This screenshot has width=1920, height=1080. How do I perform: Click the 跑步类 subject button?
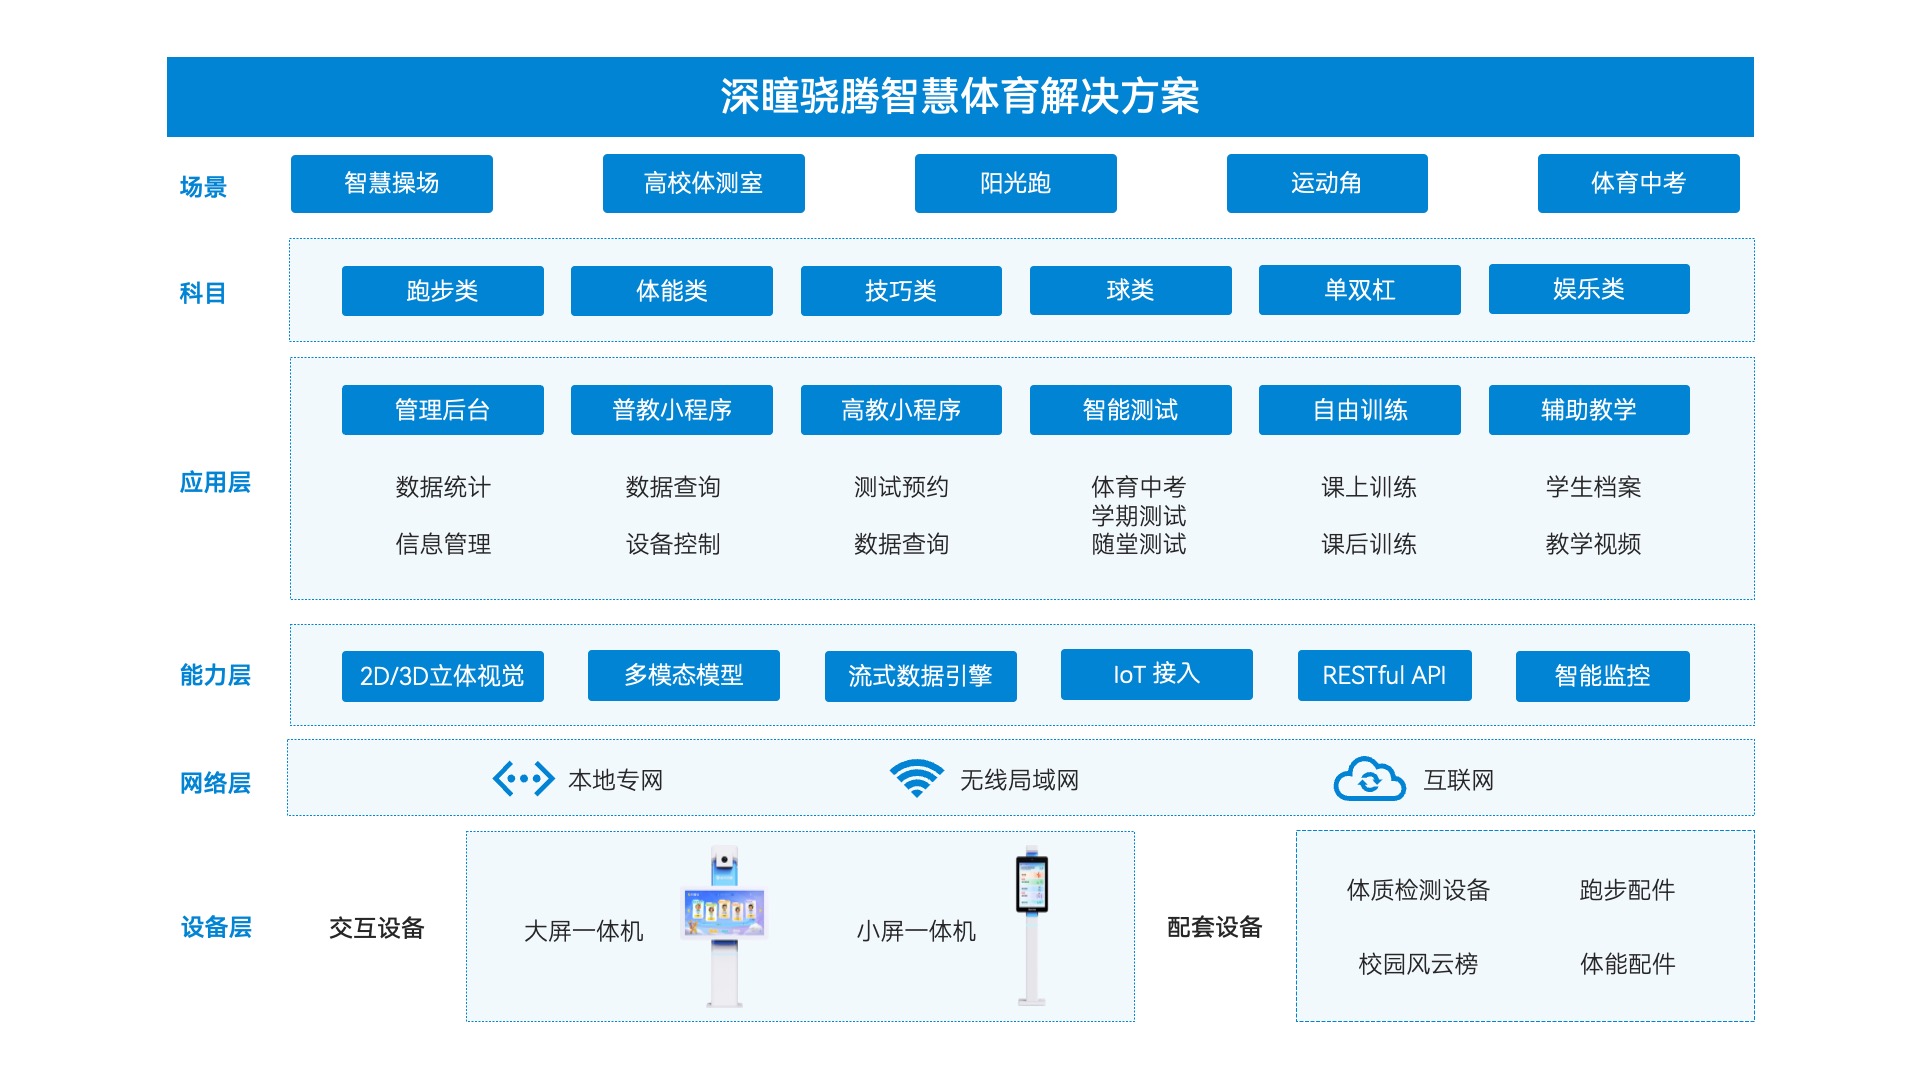[x=442, y=291]
